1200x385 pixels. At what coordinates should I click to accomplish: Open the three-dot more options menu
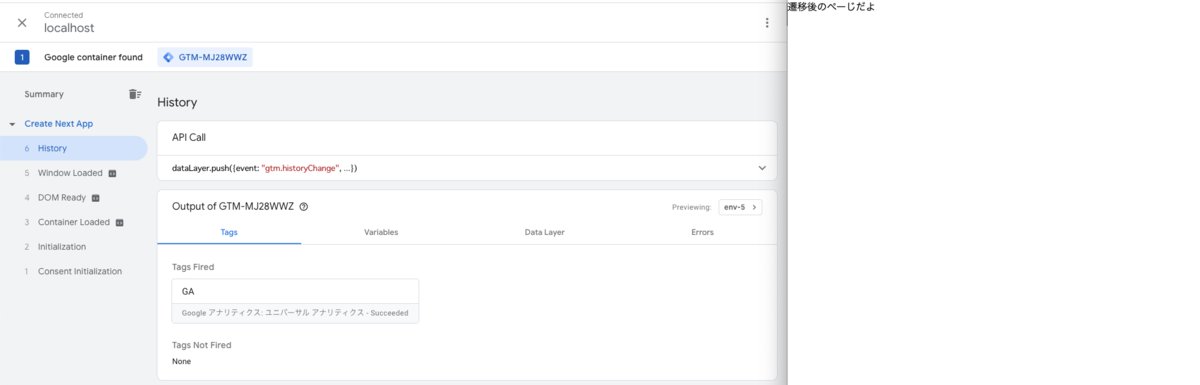(767, 22)
